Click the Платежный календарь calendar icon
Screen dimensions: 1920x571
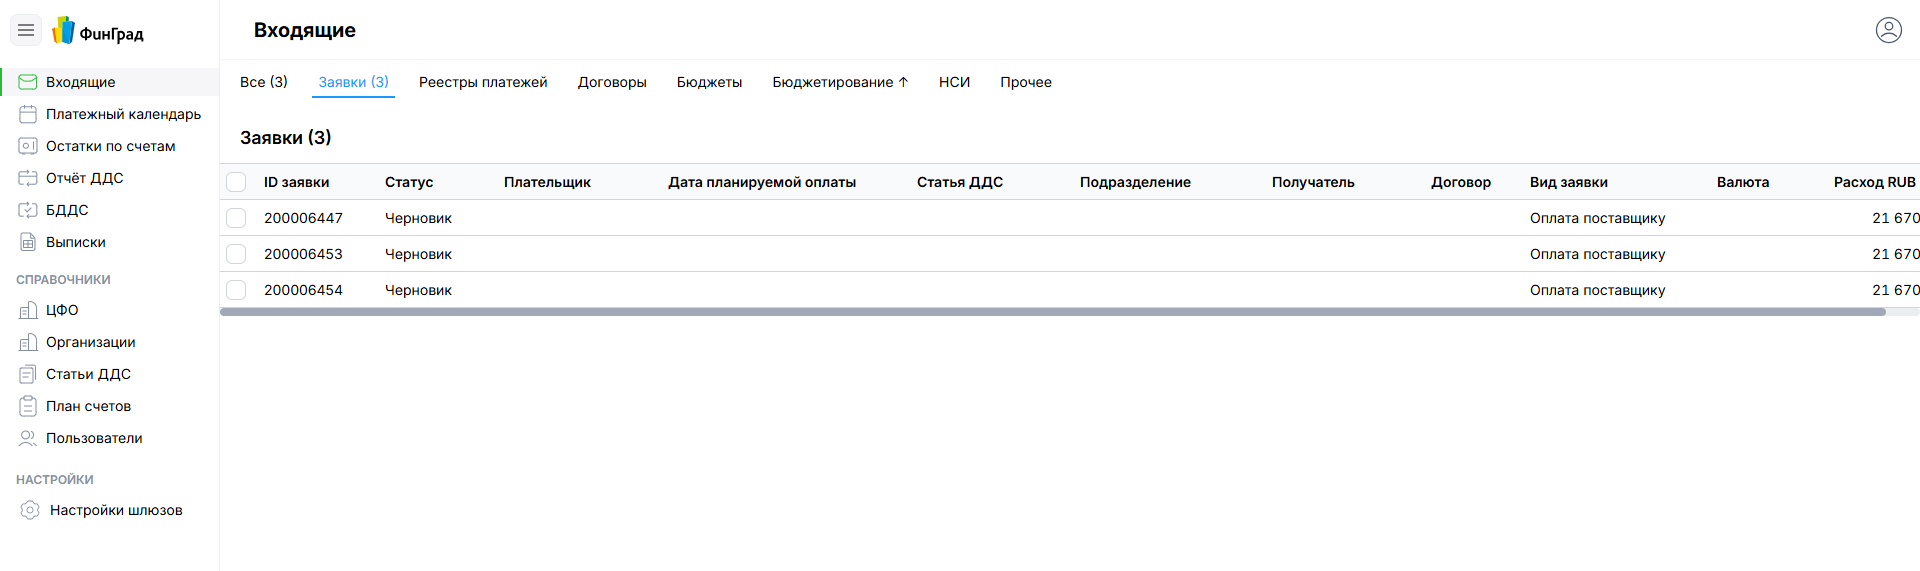[x=28, y=114]
